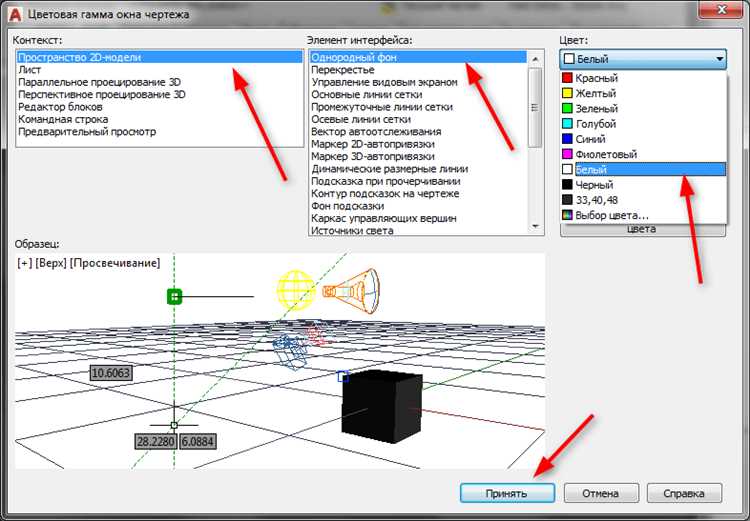The image size is (750, 521).
Task: Select context Параллельное проецирование 3D
Action: [160, 82]
